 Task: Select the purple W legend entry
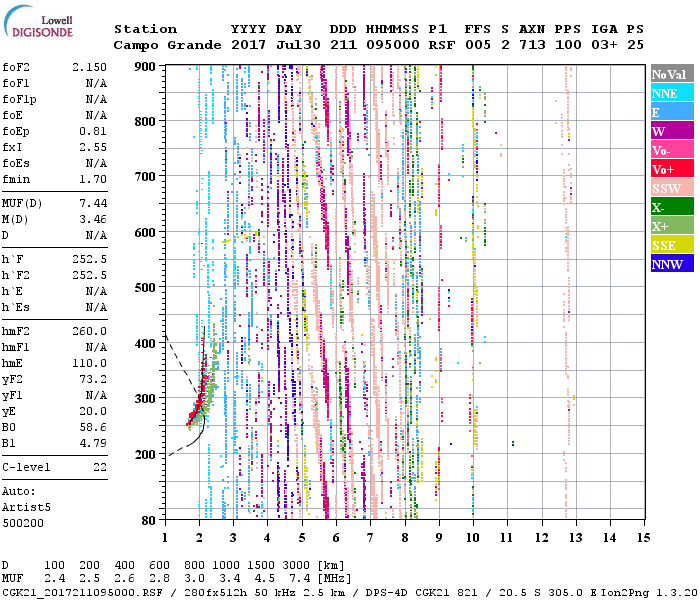(x=668, y=132)
